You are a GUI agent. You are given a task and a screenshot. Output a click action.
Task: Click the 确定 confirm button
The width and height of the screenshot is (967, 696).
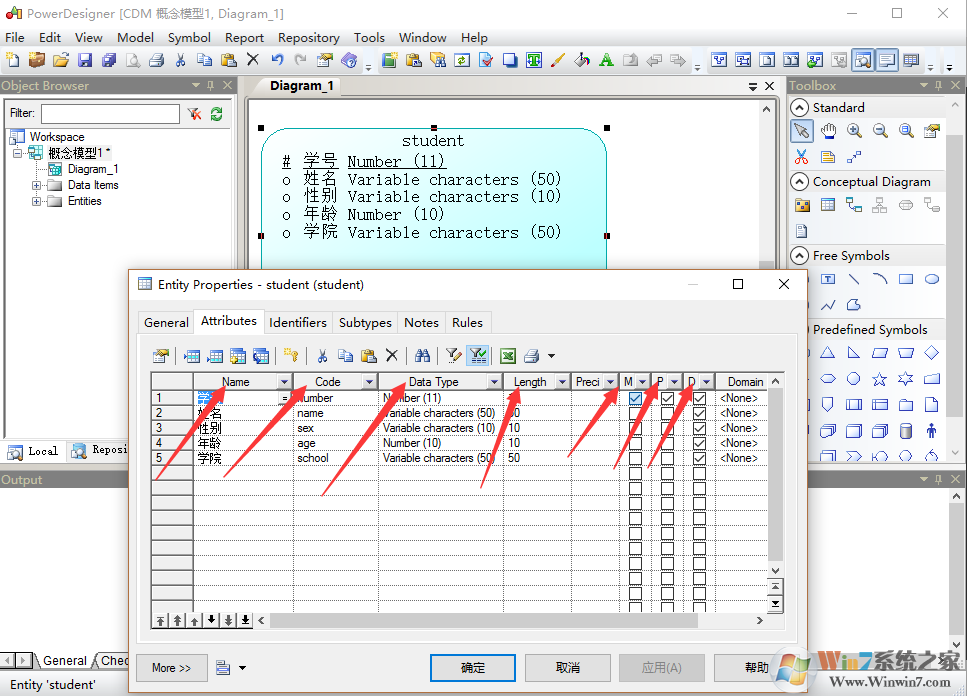coord(473,667)
